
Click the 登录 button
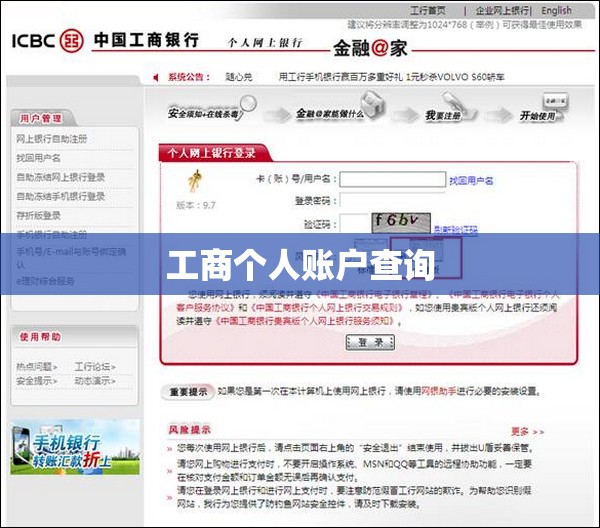[x=370, y=342]
